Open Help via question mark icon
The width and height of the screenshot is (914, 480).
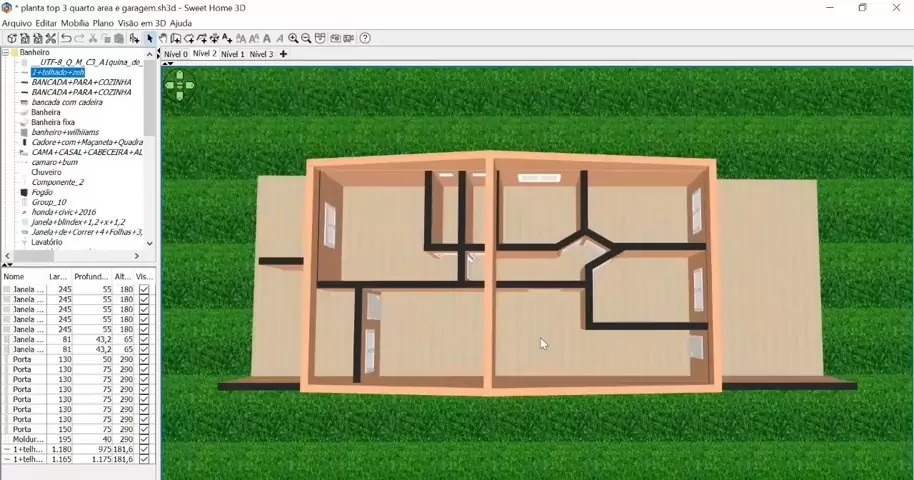(365, 39)
